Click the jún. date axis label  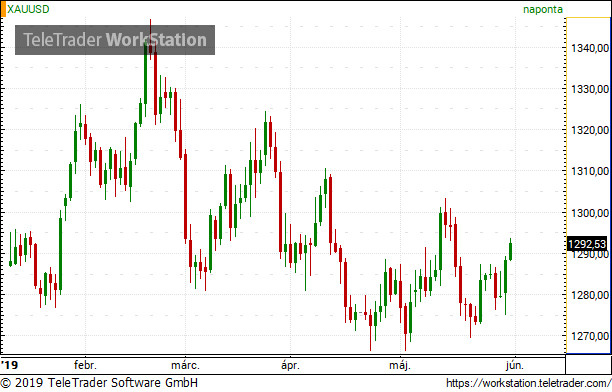point(515,366)
